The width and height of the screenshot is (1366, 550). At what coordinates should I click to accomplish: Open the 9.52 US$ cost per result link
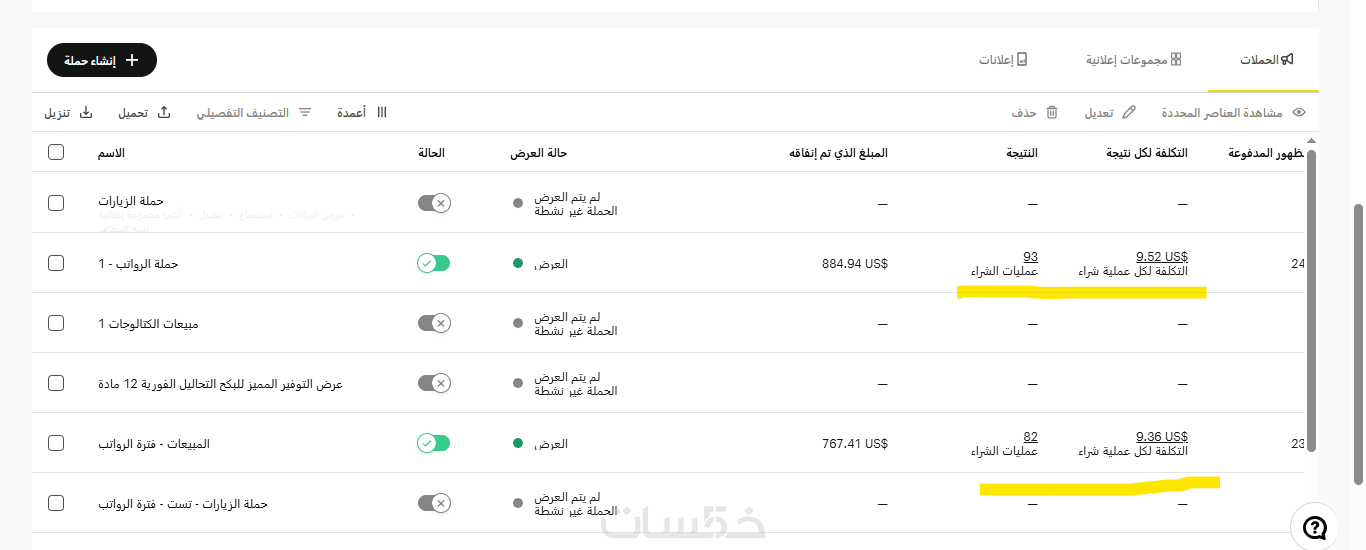1162,256
